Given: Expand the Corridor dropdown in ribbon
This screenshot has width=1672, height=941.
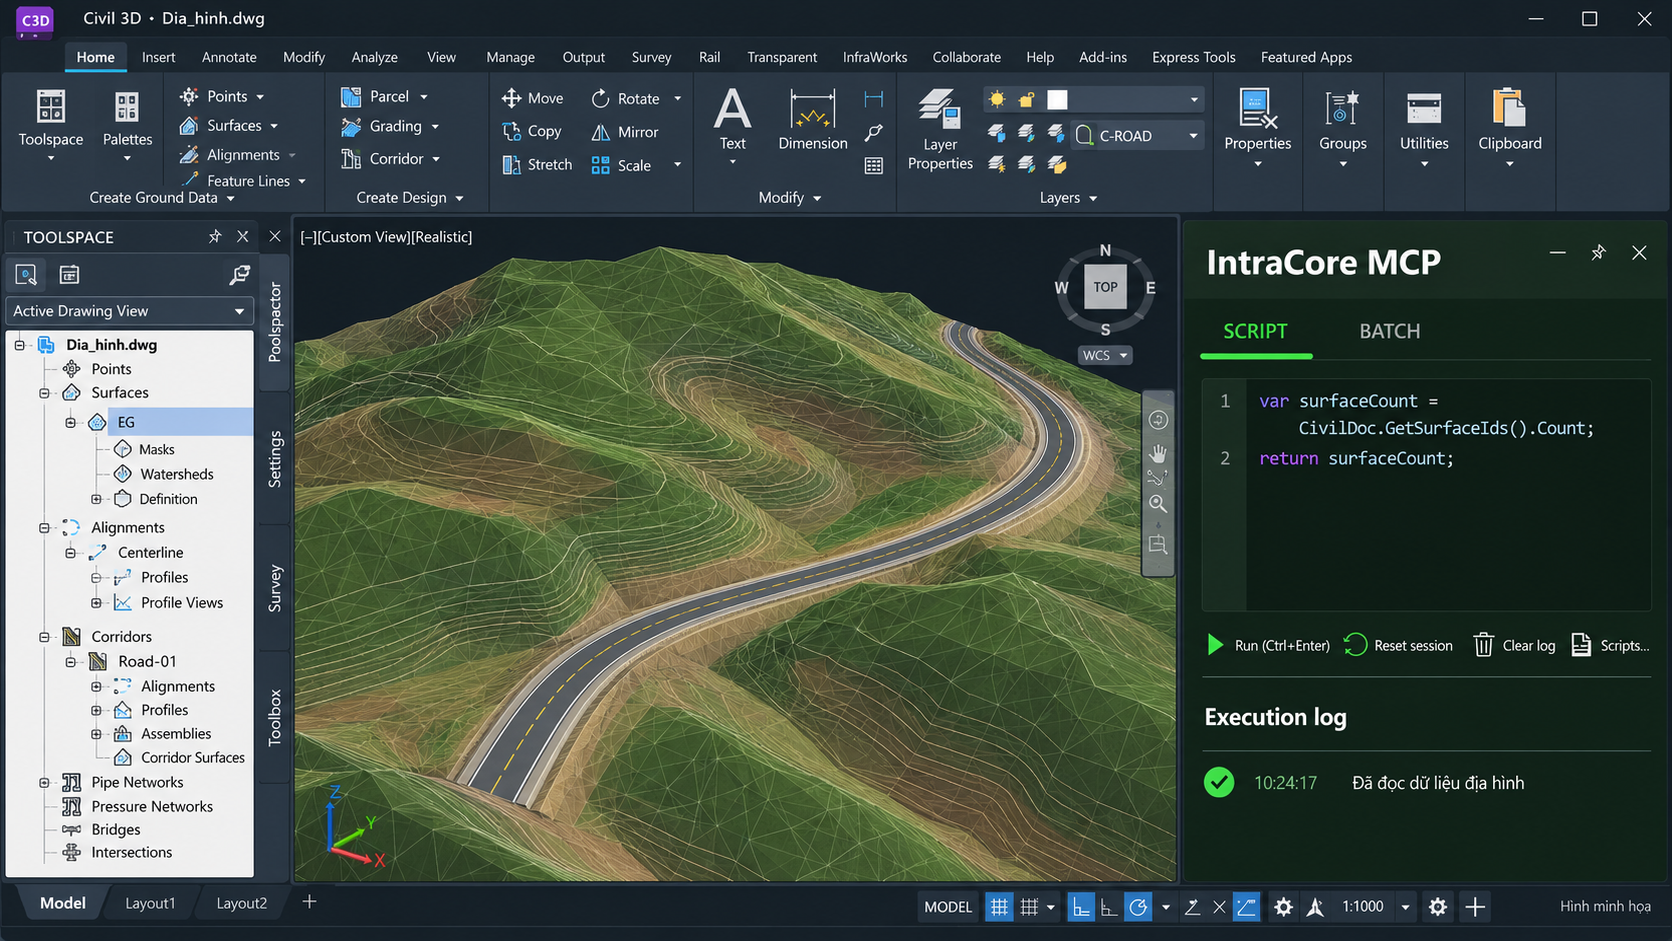Looking at the screenshot, I should (x=436, y=159).
